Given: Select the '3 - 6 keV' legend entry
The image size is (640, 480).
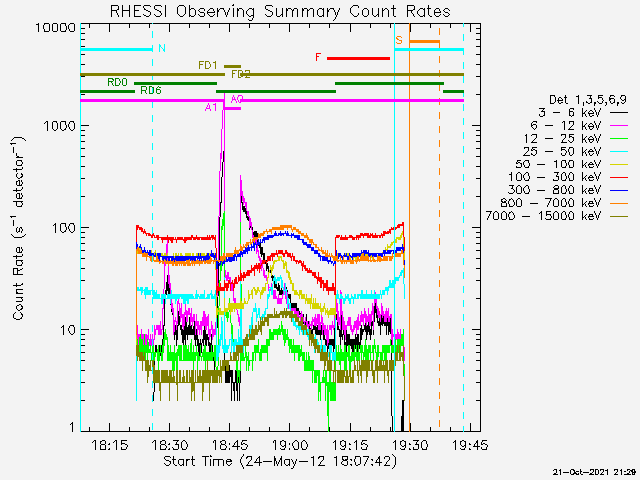Looking at the screenshot, I should coord(583,113).
